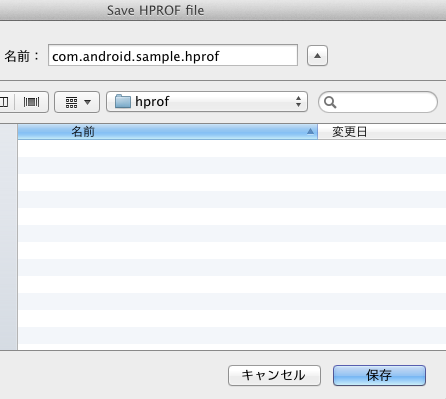The image size is (446, 399).
Task: Toggle sort direction arrow in 名前 header
Action: point(310,131)
